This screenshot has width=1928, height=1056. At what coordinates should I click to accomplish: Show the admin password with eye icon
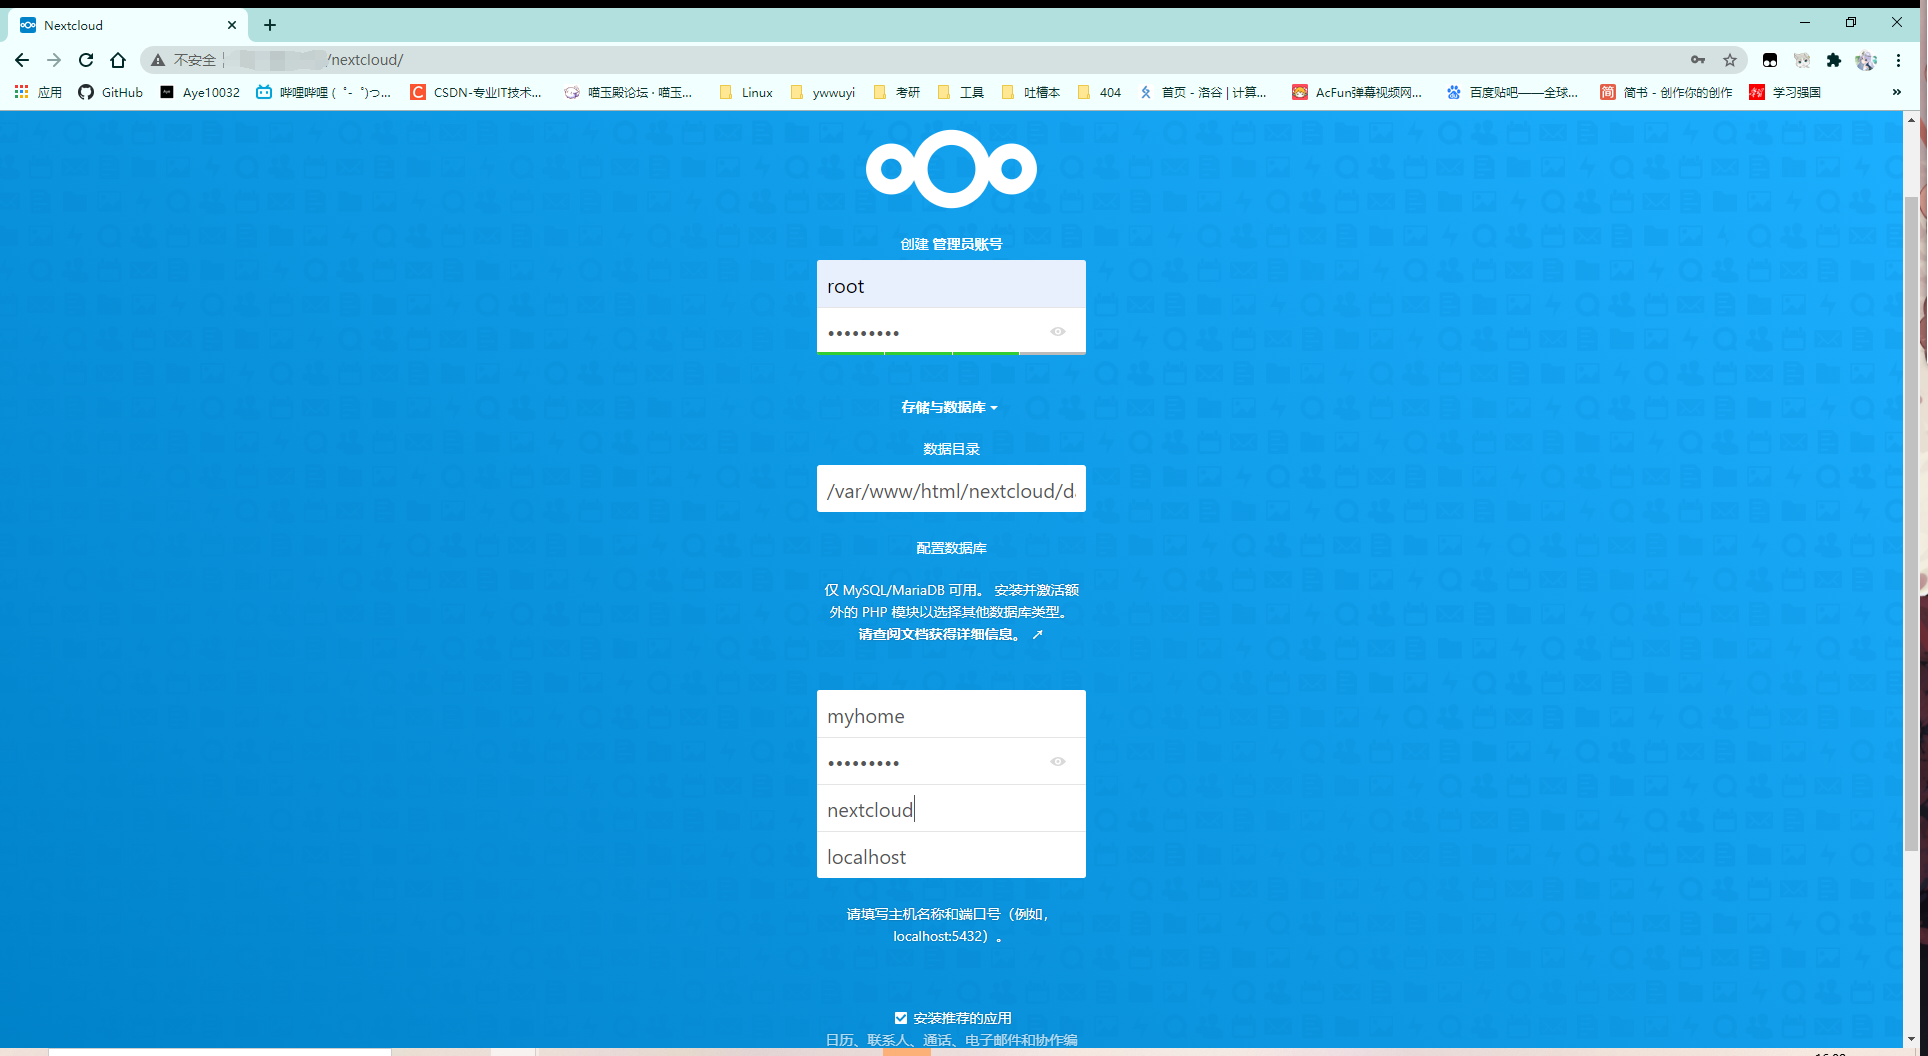(x=1058, y=331)
